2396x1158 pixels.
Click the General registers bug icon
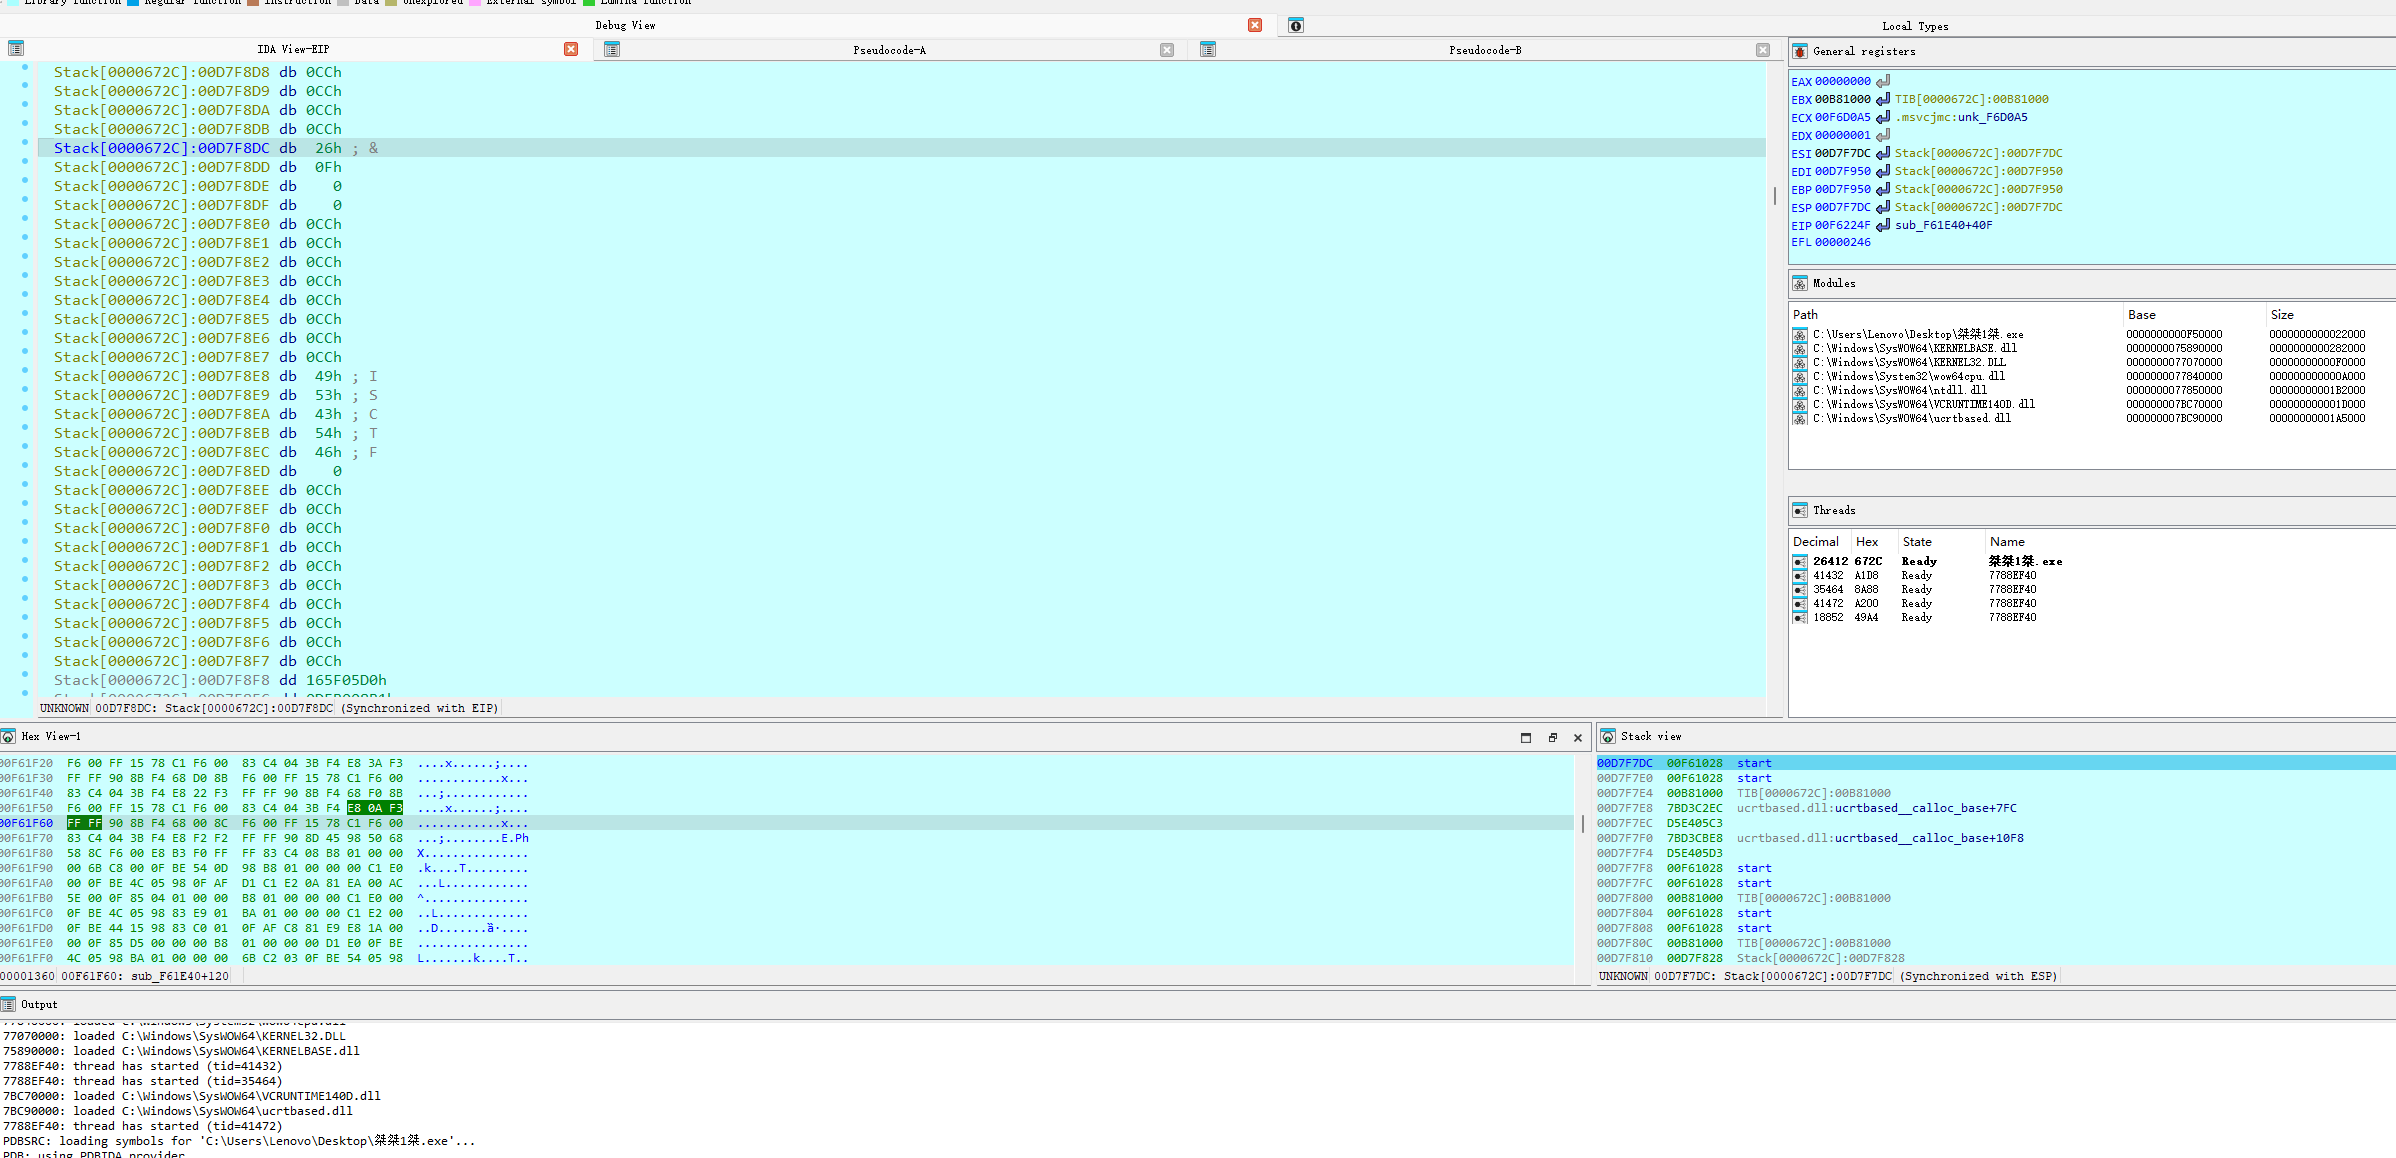[1800, 51]
